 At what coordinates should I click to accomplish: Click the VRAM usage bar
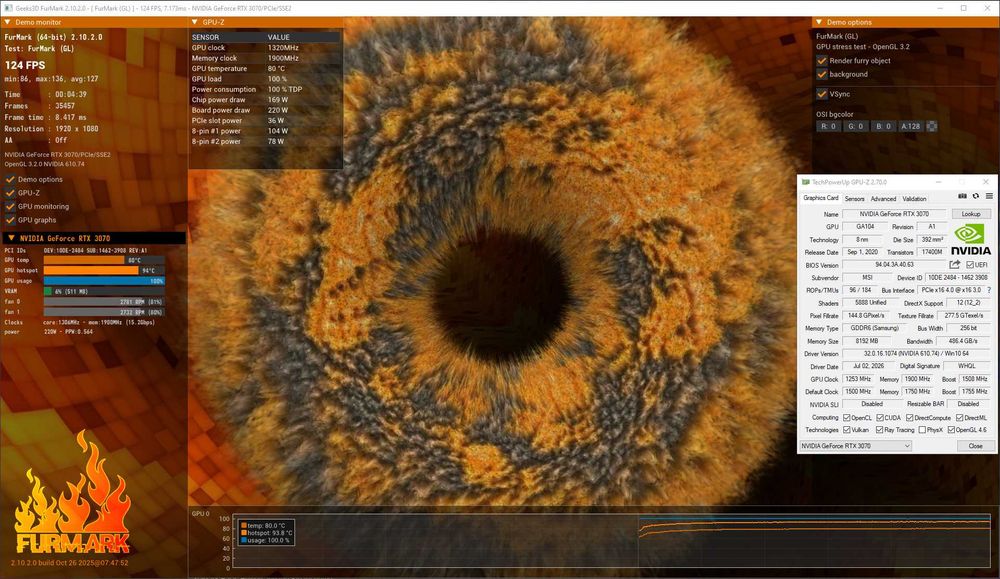click(x=104, y=291)
